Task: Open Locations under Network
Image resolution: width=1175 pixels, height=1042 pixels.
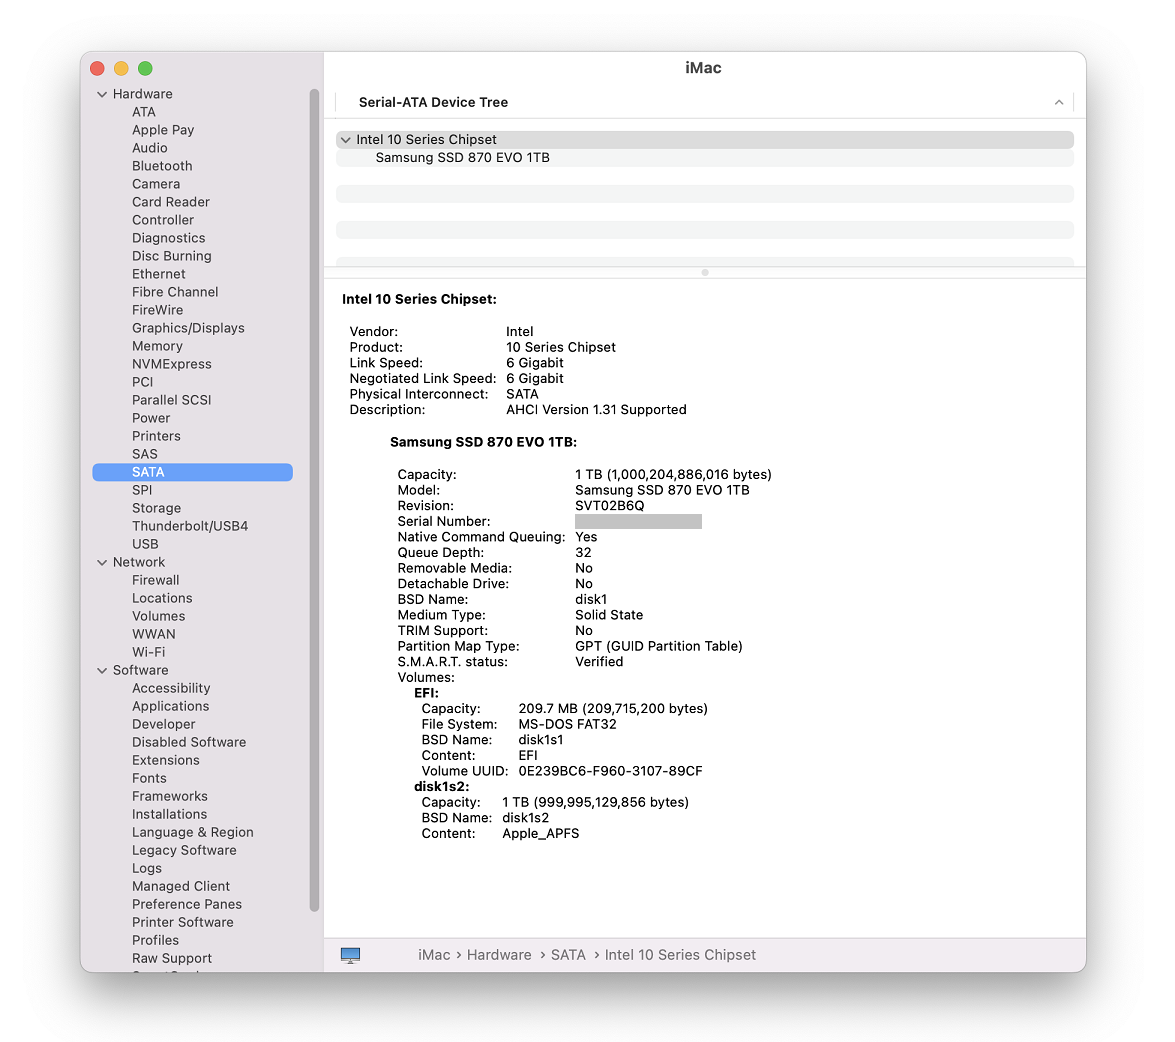Action: [x=162, y=599]
